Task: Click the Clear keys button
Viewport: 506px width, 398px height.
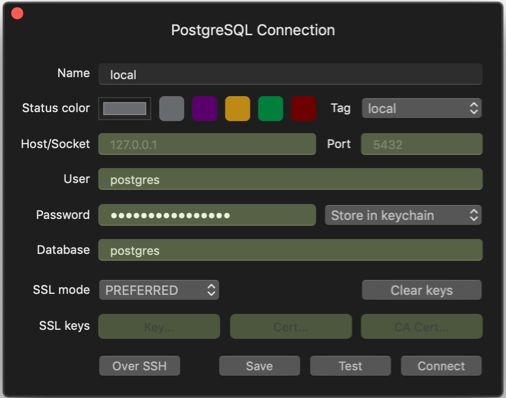Action: [x=422, y=290]
